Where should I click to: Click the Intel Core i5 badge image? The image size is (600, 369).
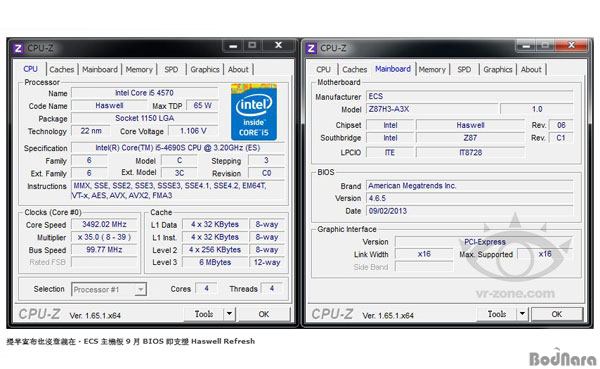point(254,112)
